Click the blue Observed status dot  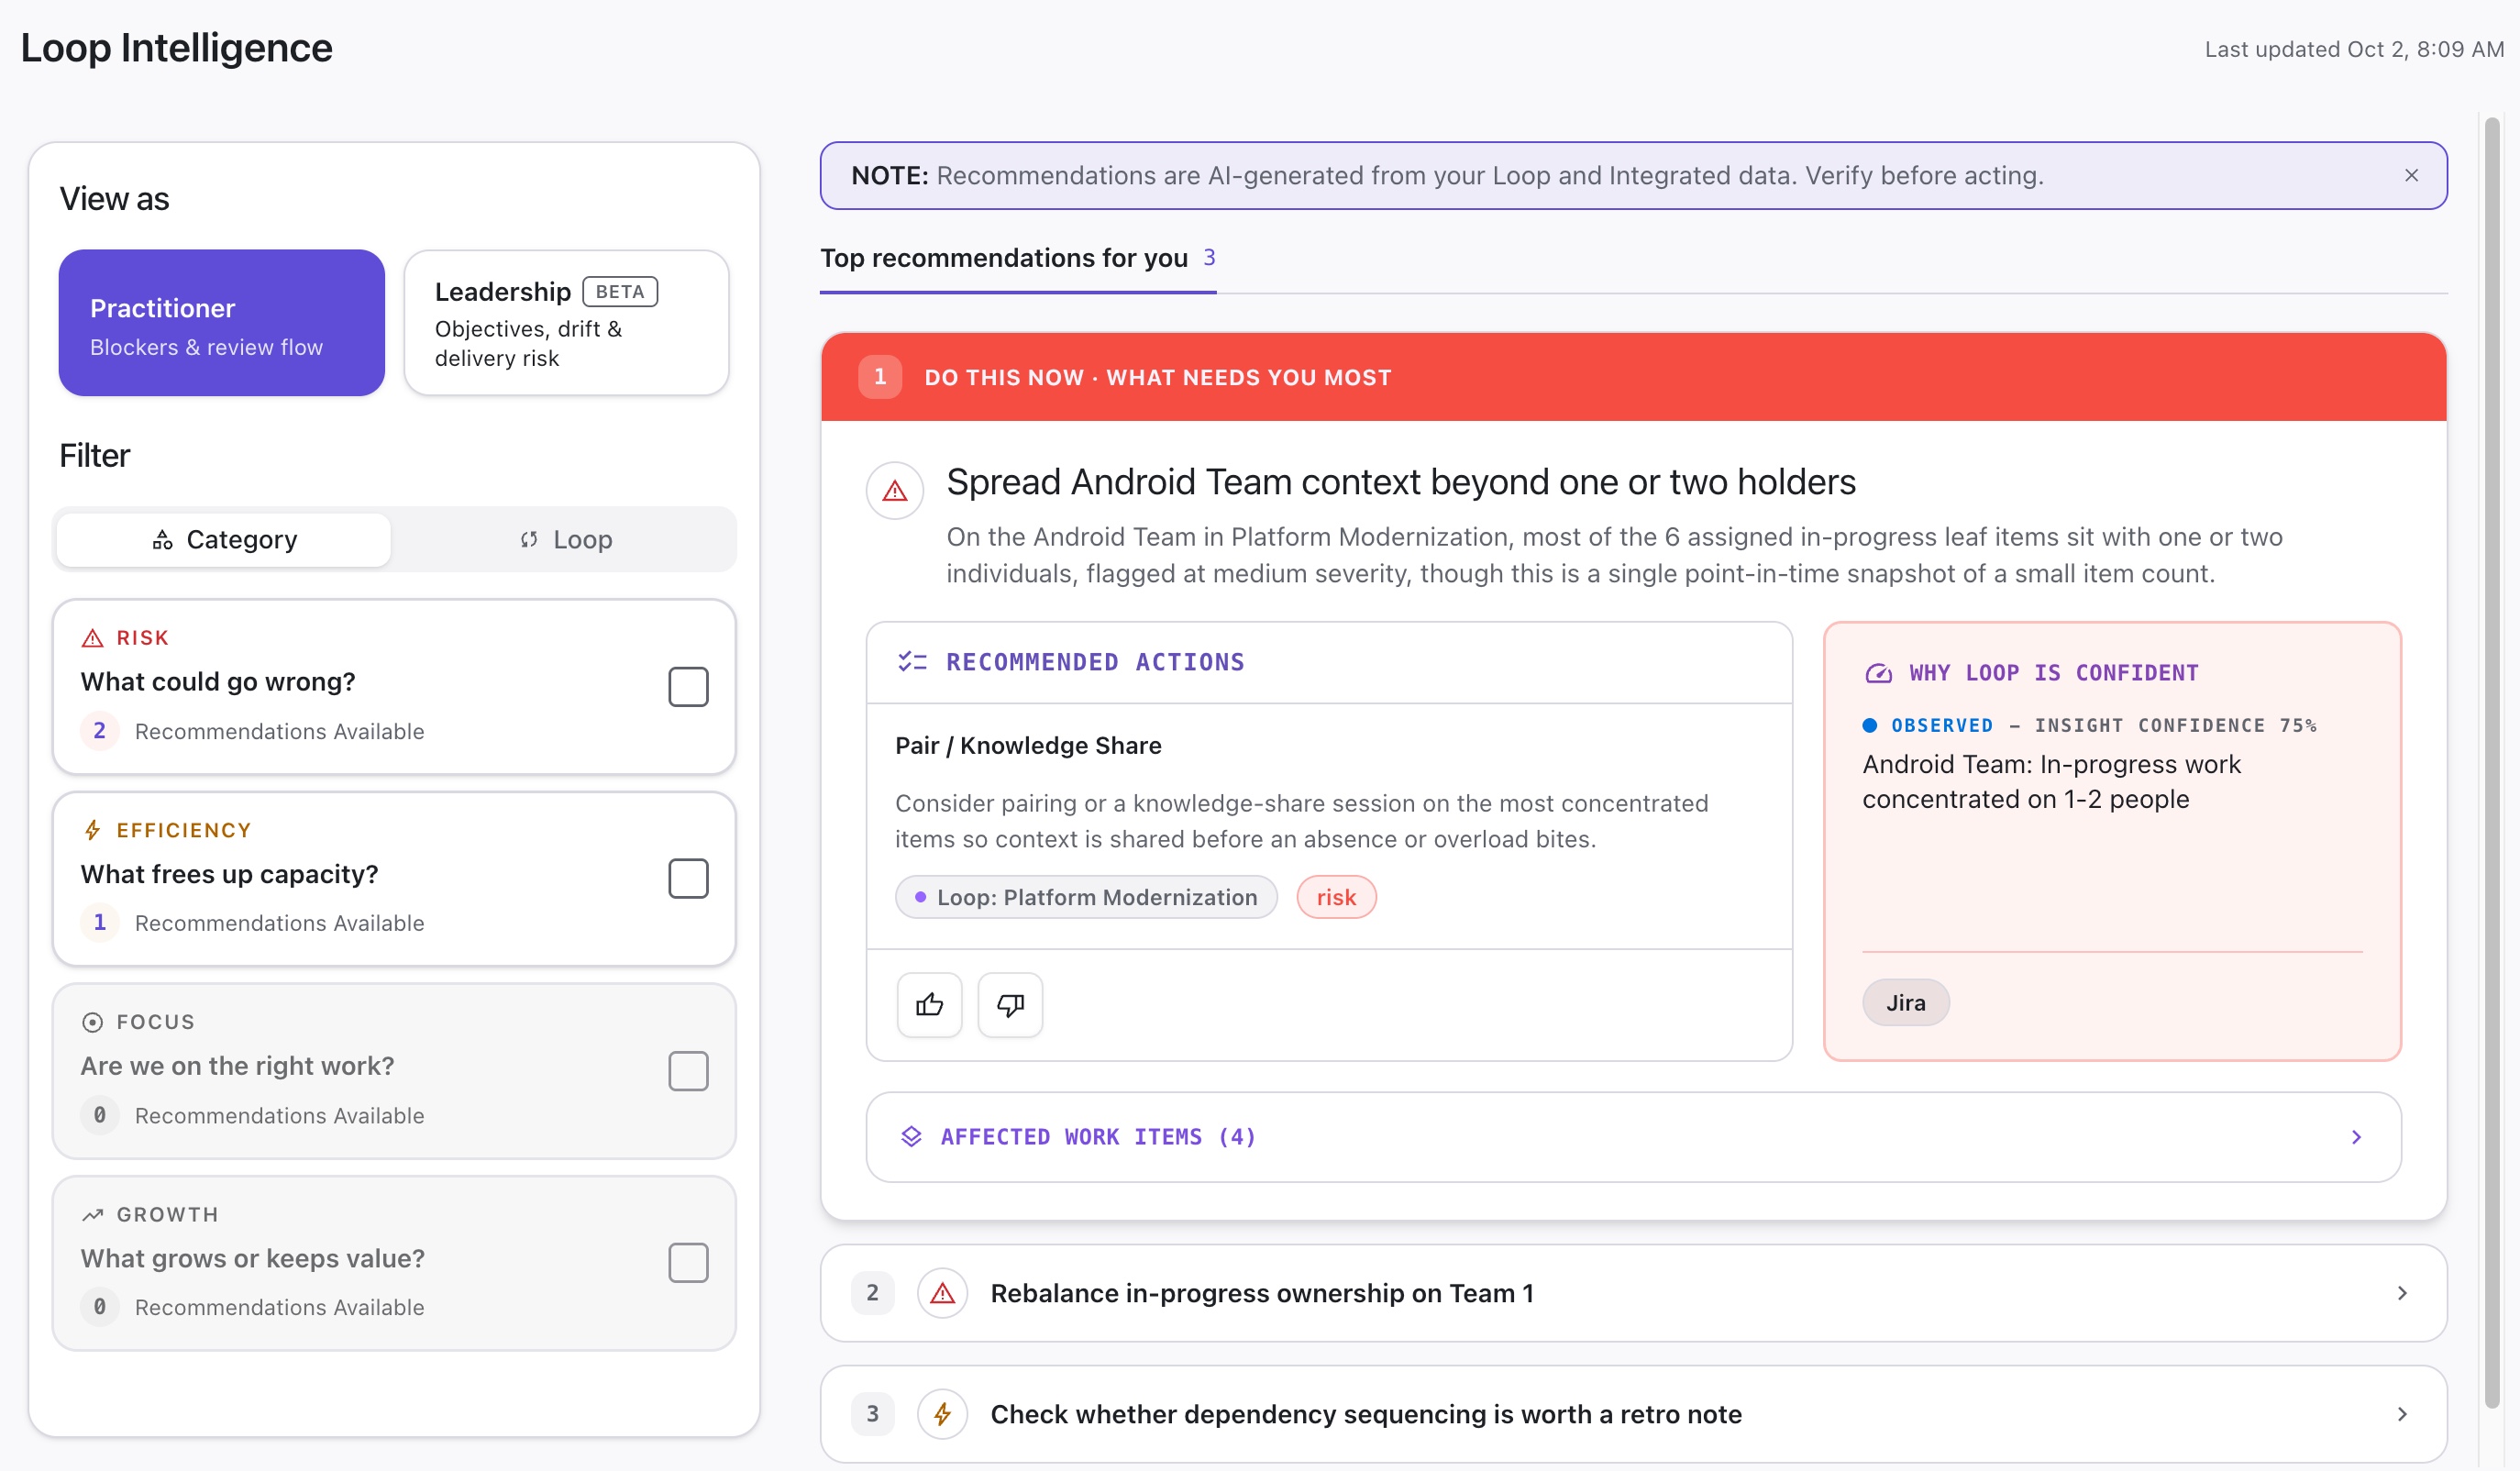pyautogui.click(x=1869, y=725)
